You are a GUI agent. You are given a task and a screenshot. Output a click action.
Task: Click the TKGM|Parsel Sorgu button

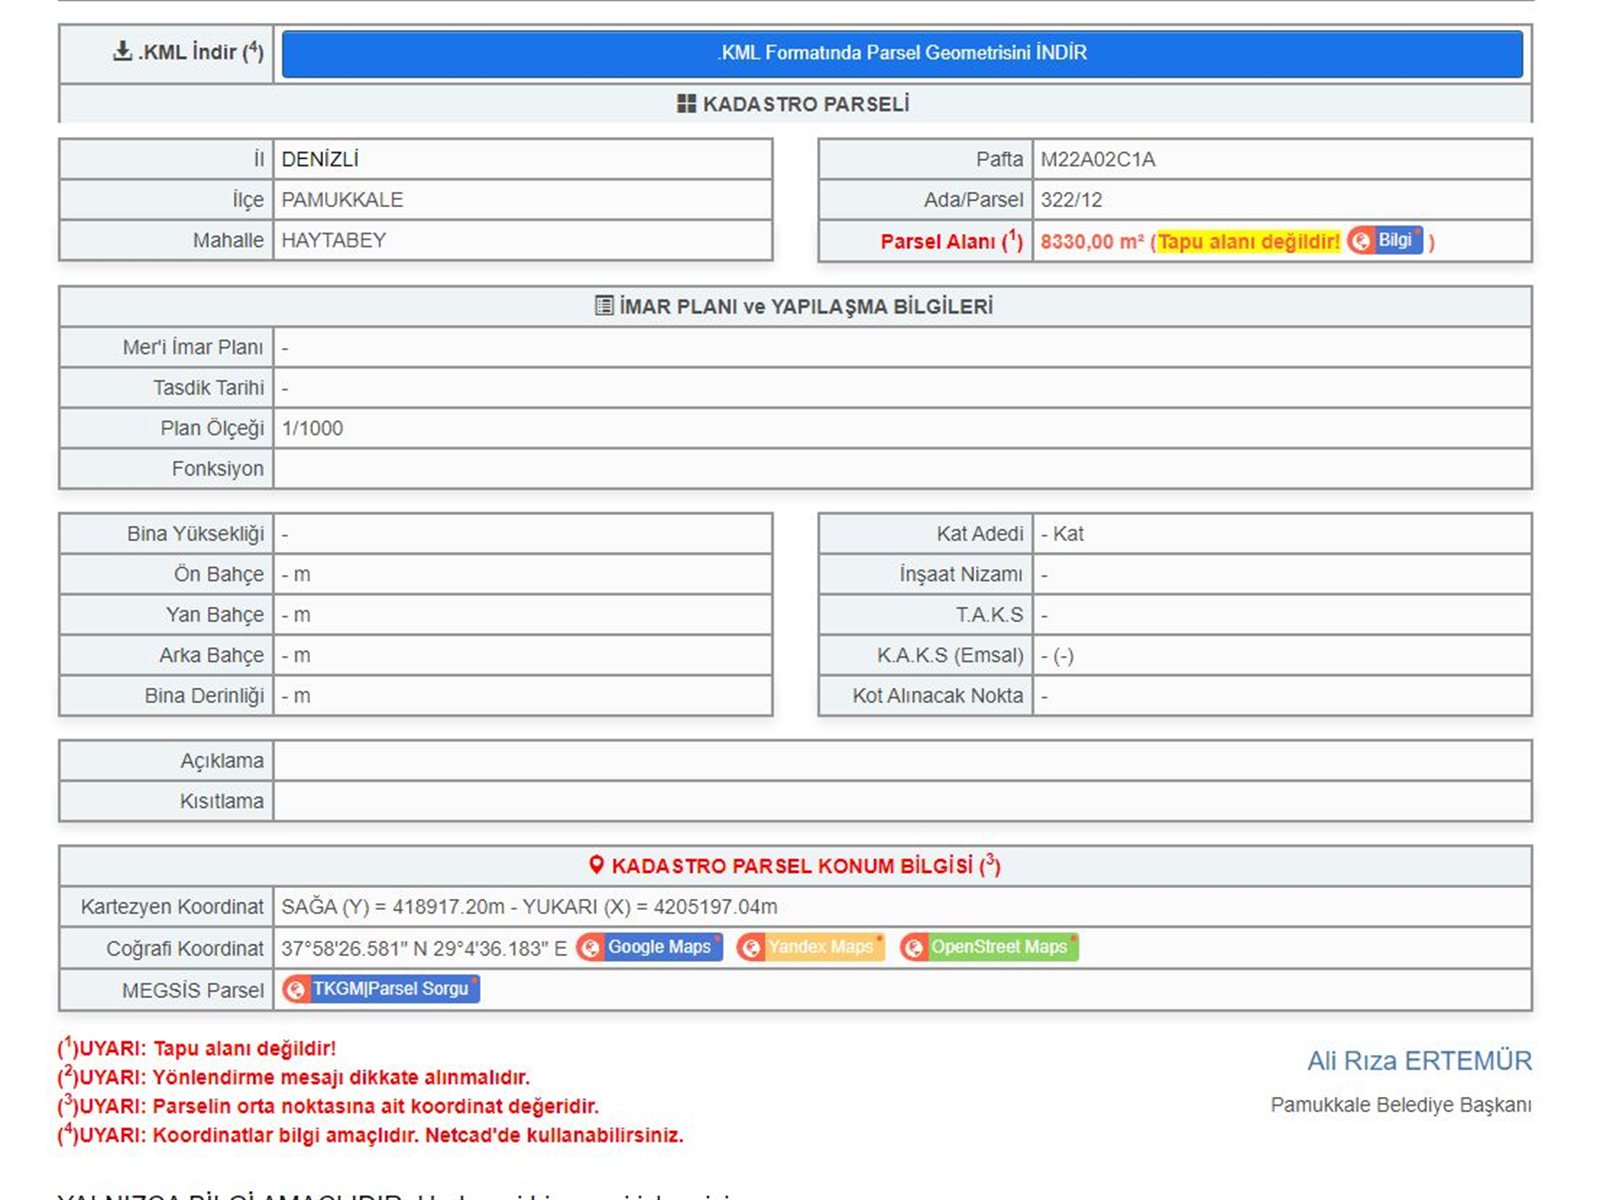coord(381,989)
